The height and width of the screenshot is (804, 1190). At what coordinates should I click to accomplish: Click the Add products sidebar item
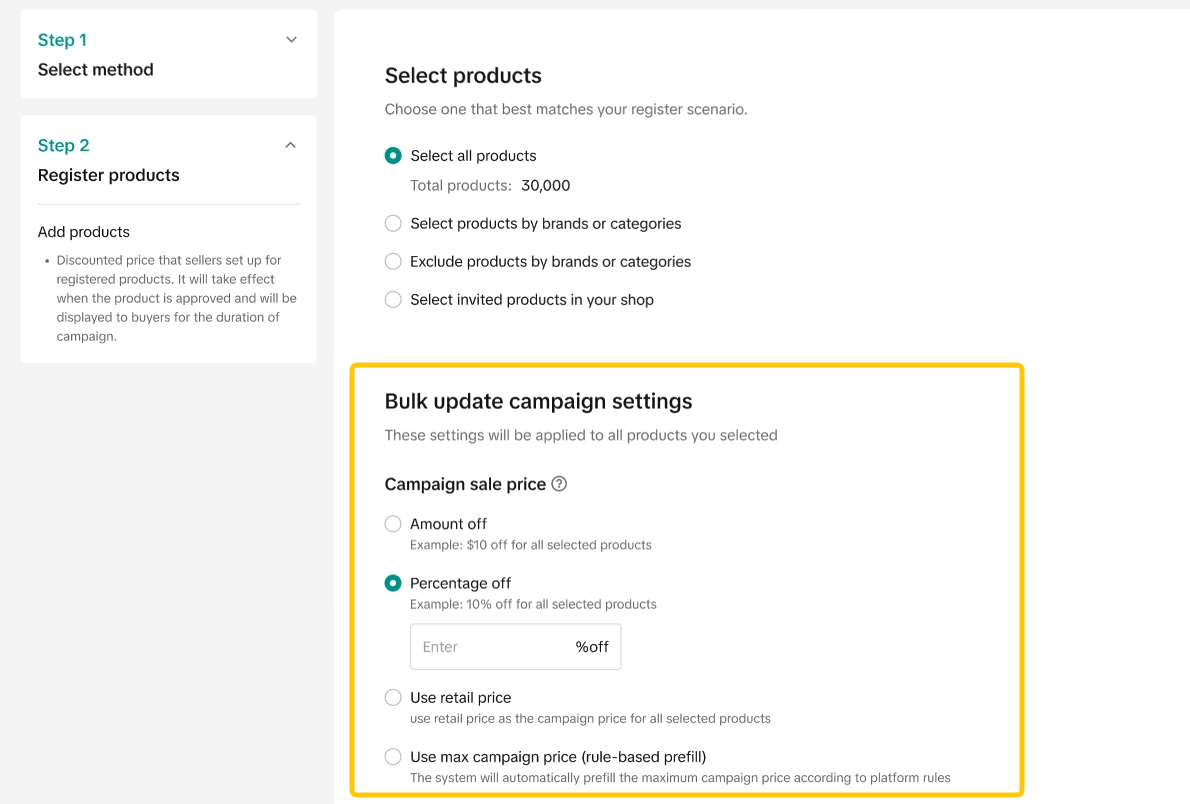coord(84,232)
